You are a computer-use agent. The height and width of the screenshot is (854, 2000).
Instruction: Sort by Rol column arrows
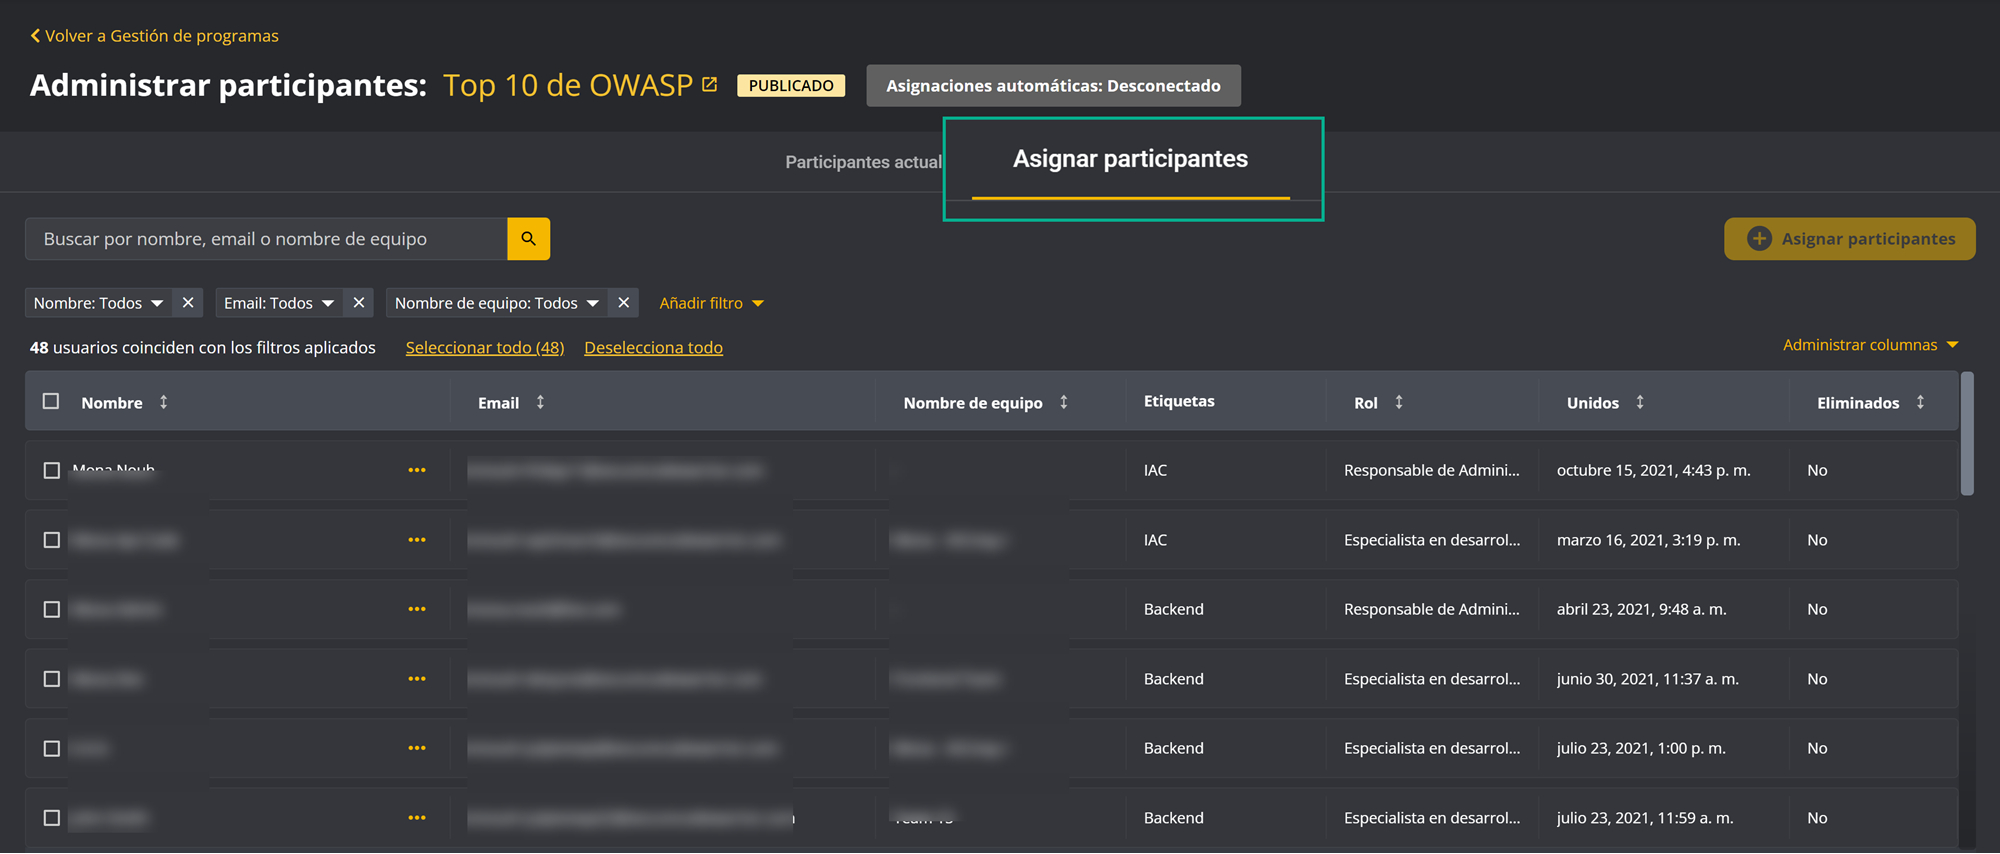point(1399,402)
